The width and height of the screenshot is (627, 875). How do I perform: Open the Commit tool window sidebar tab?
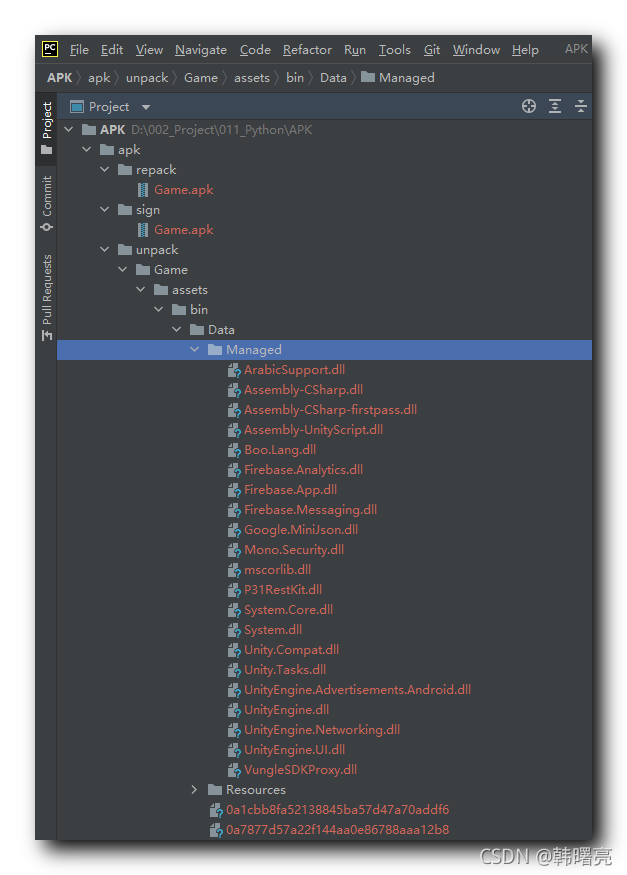pyautogui.click(x=47, y=204)
